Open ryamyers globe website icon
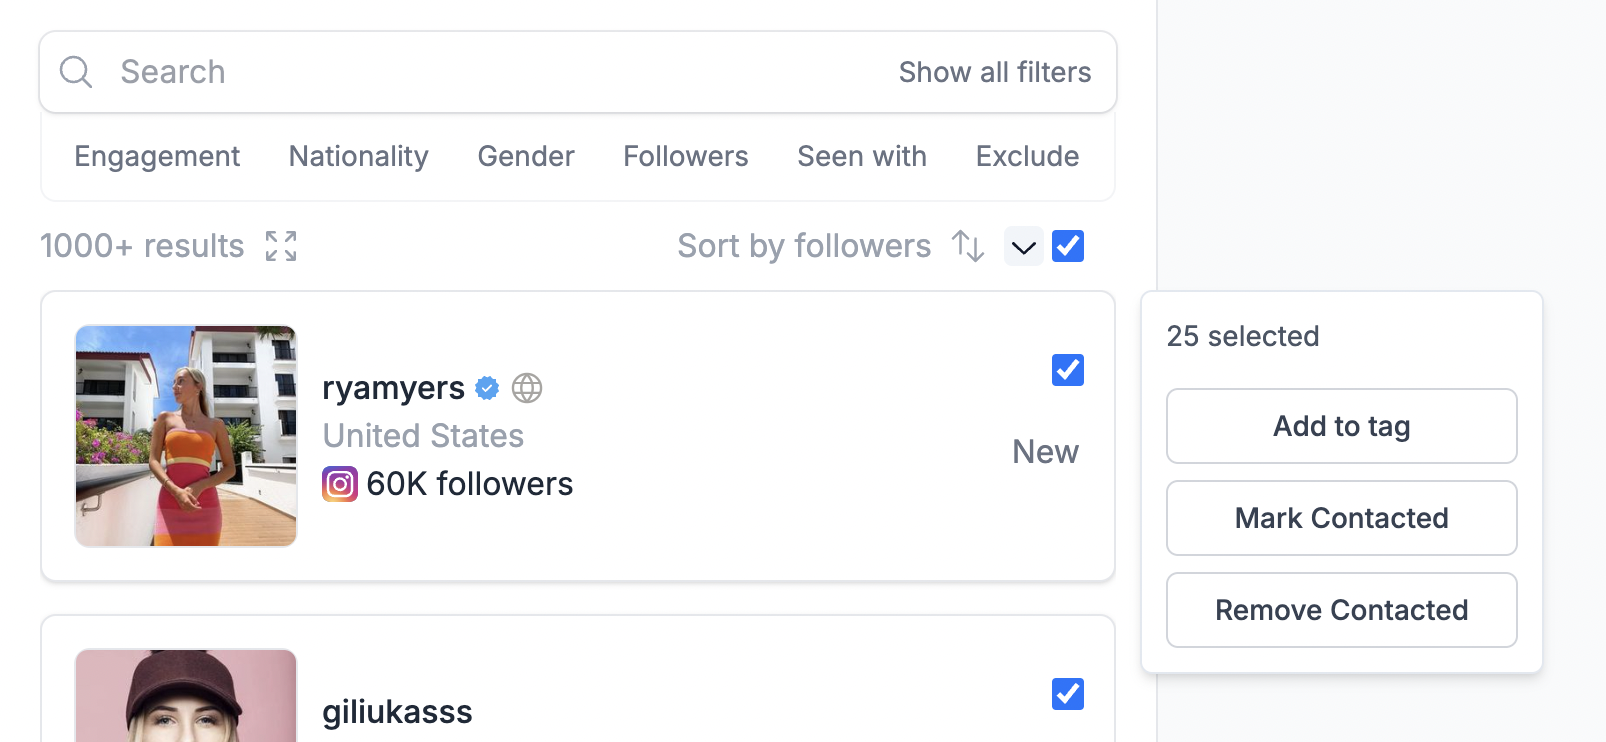 click(527, 388)
